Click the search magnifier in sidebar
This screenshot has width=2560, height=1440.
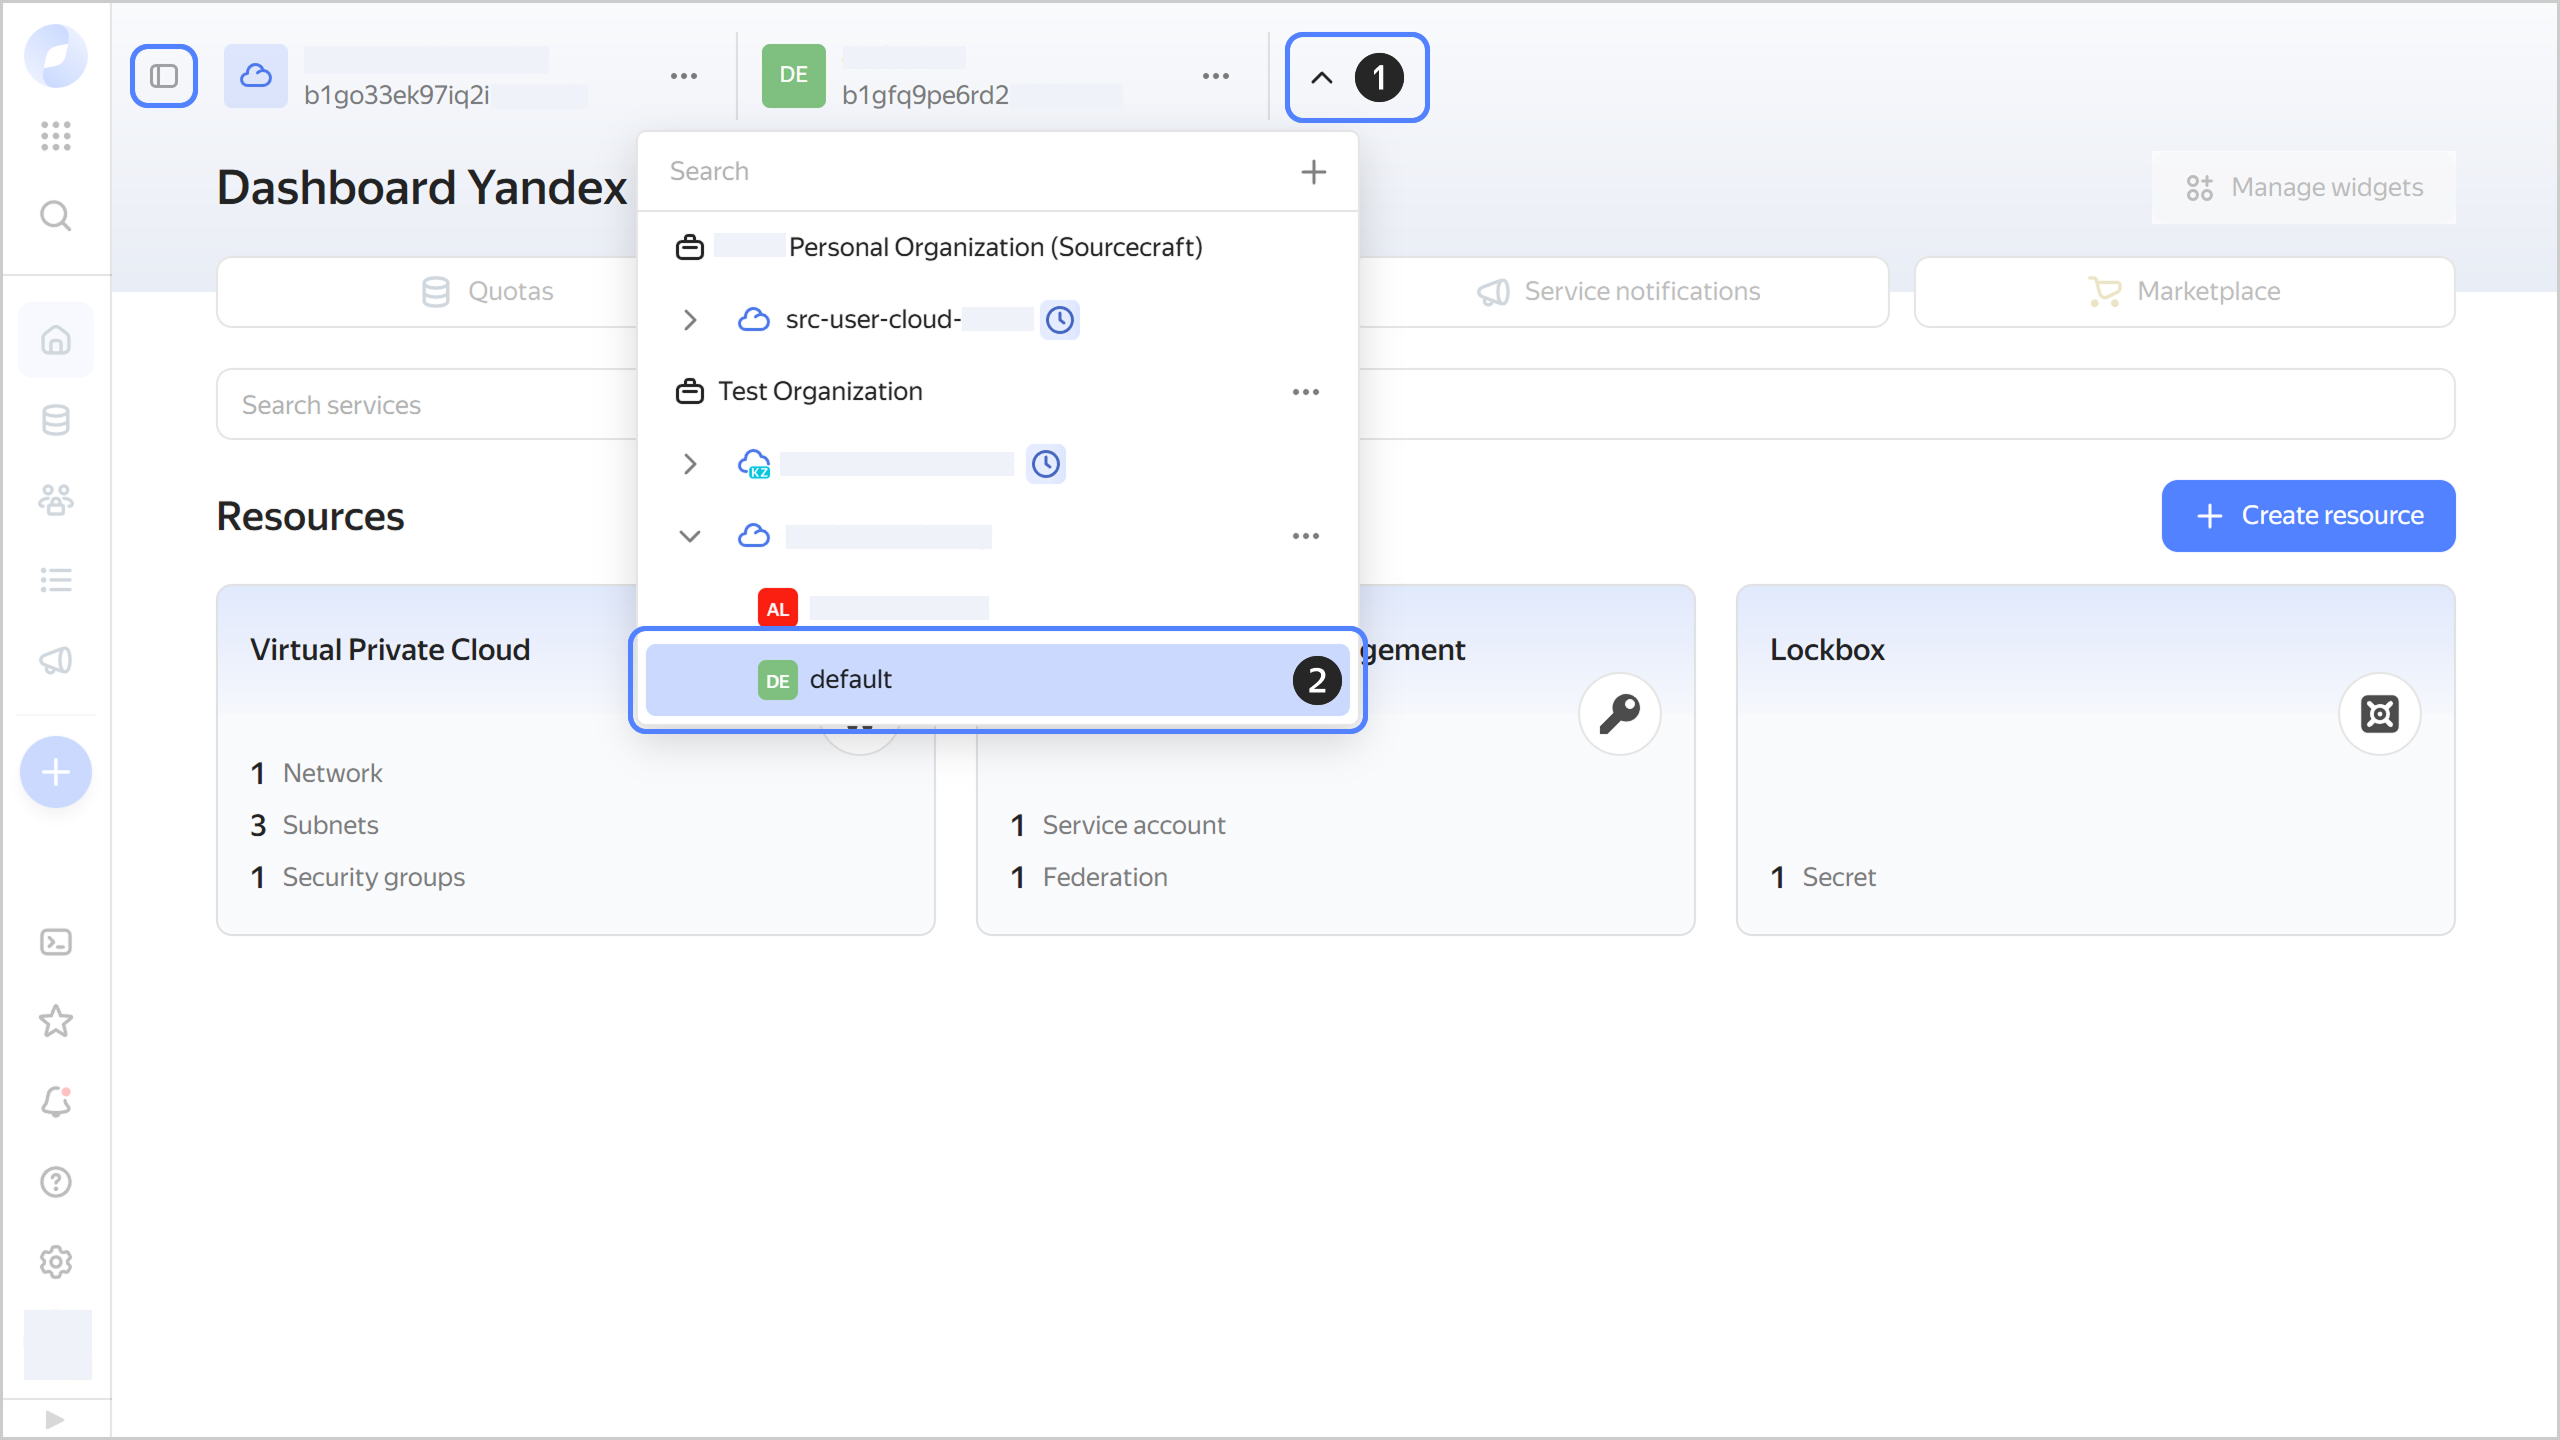coord(56,215)
